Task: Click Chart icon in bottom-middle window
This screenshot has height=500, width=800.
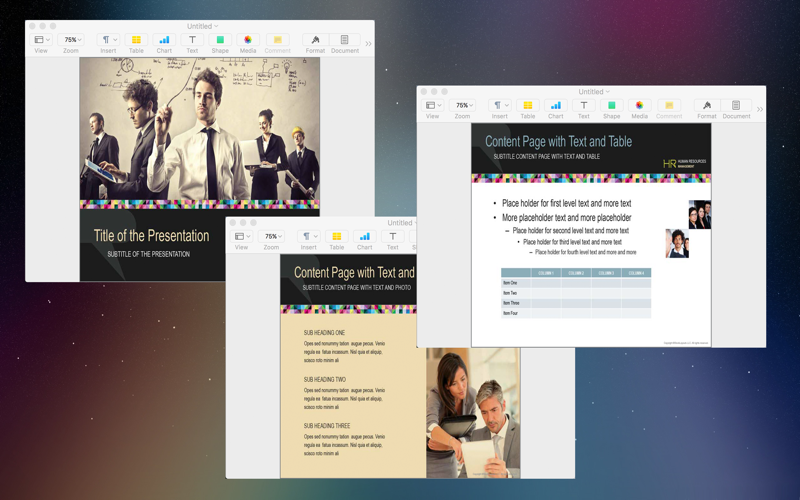Action: coord(364,236)
